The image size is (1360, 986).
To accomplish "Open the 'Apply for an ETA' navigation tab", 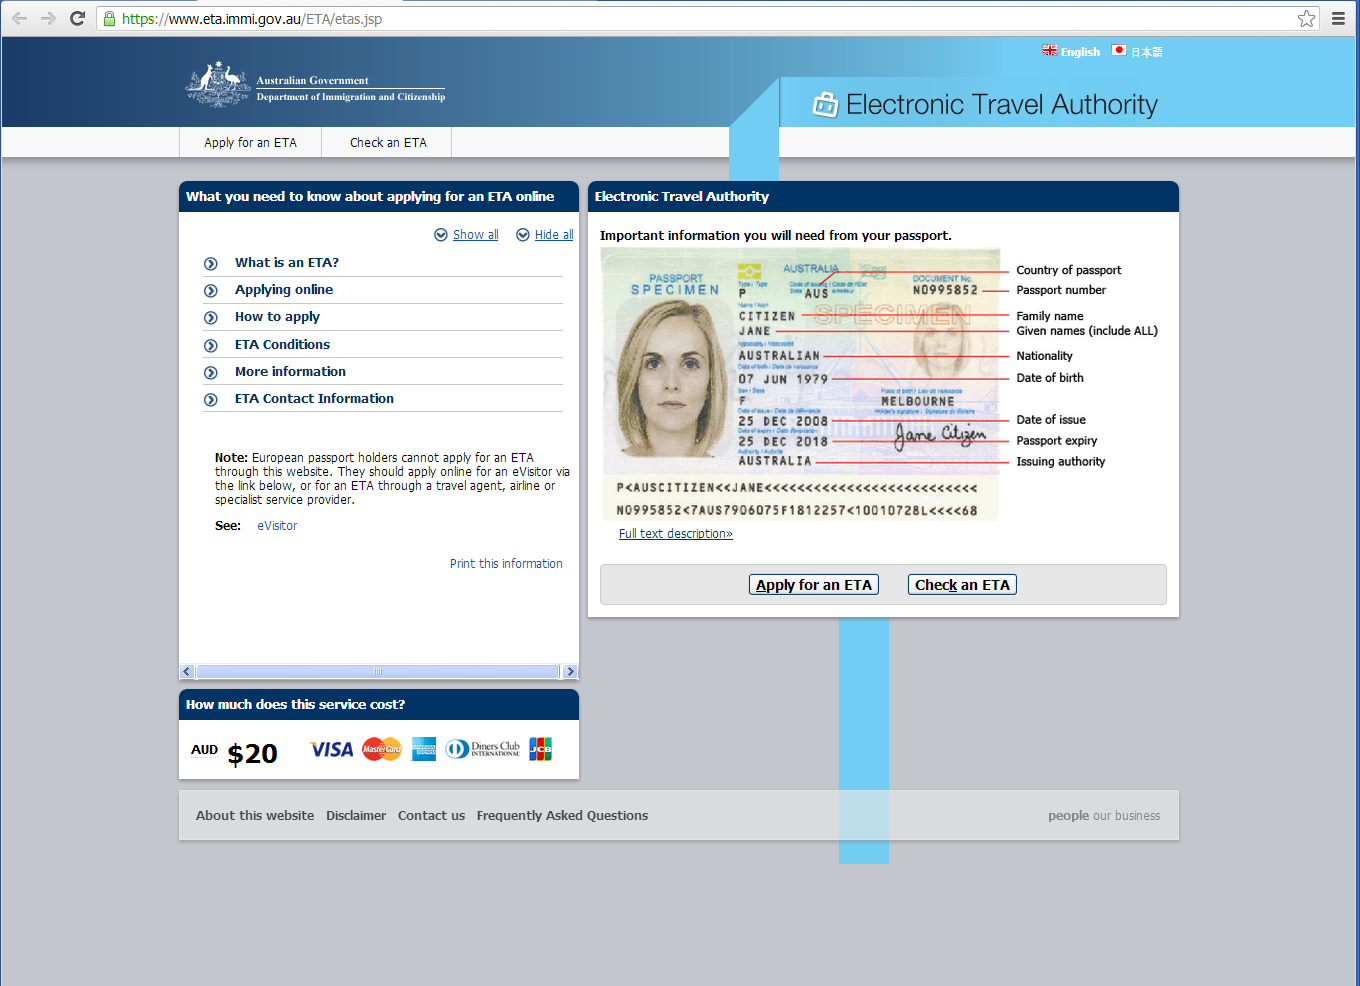I will (x=250, y=143).
